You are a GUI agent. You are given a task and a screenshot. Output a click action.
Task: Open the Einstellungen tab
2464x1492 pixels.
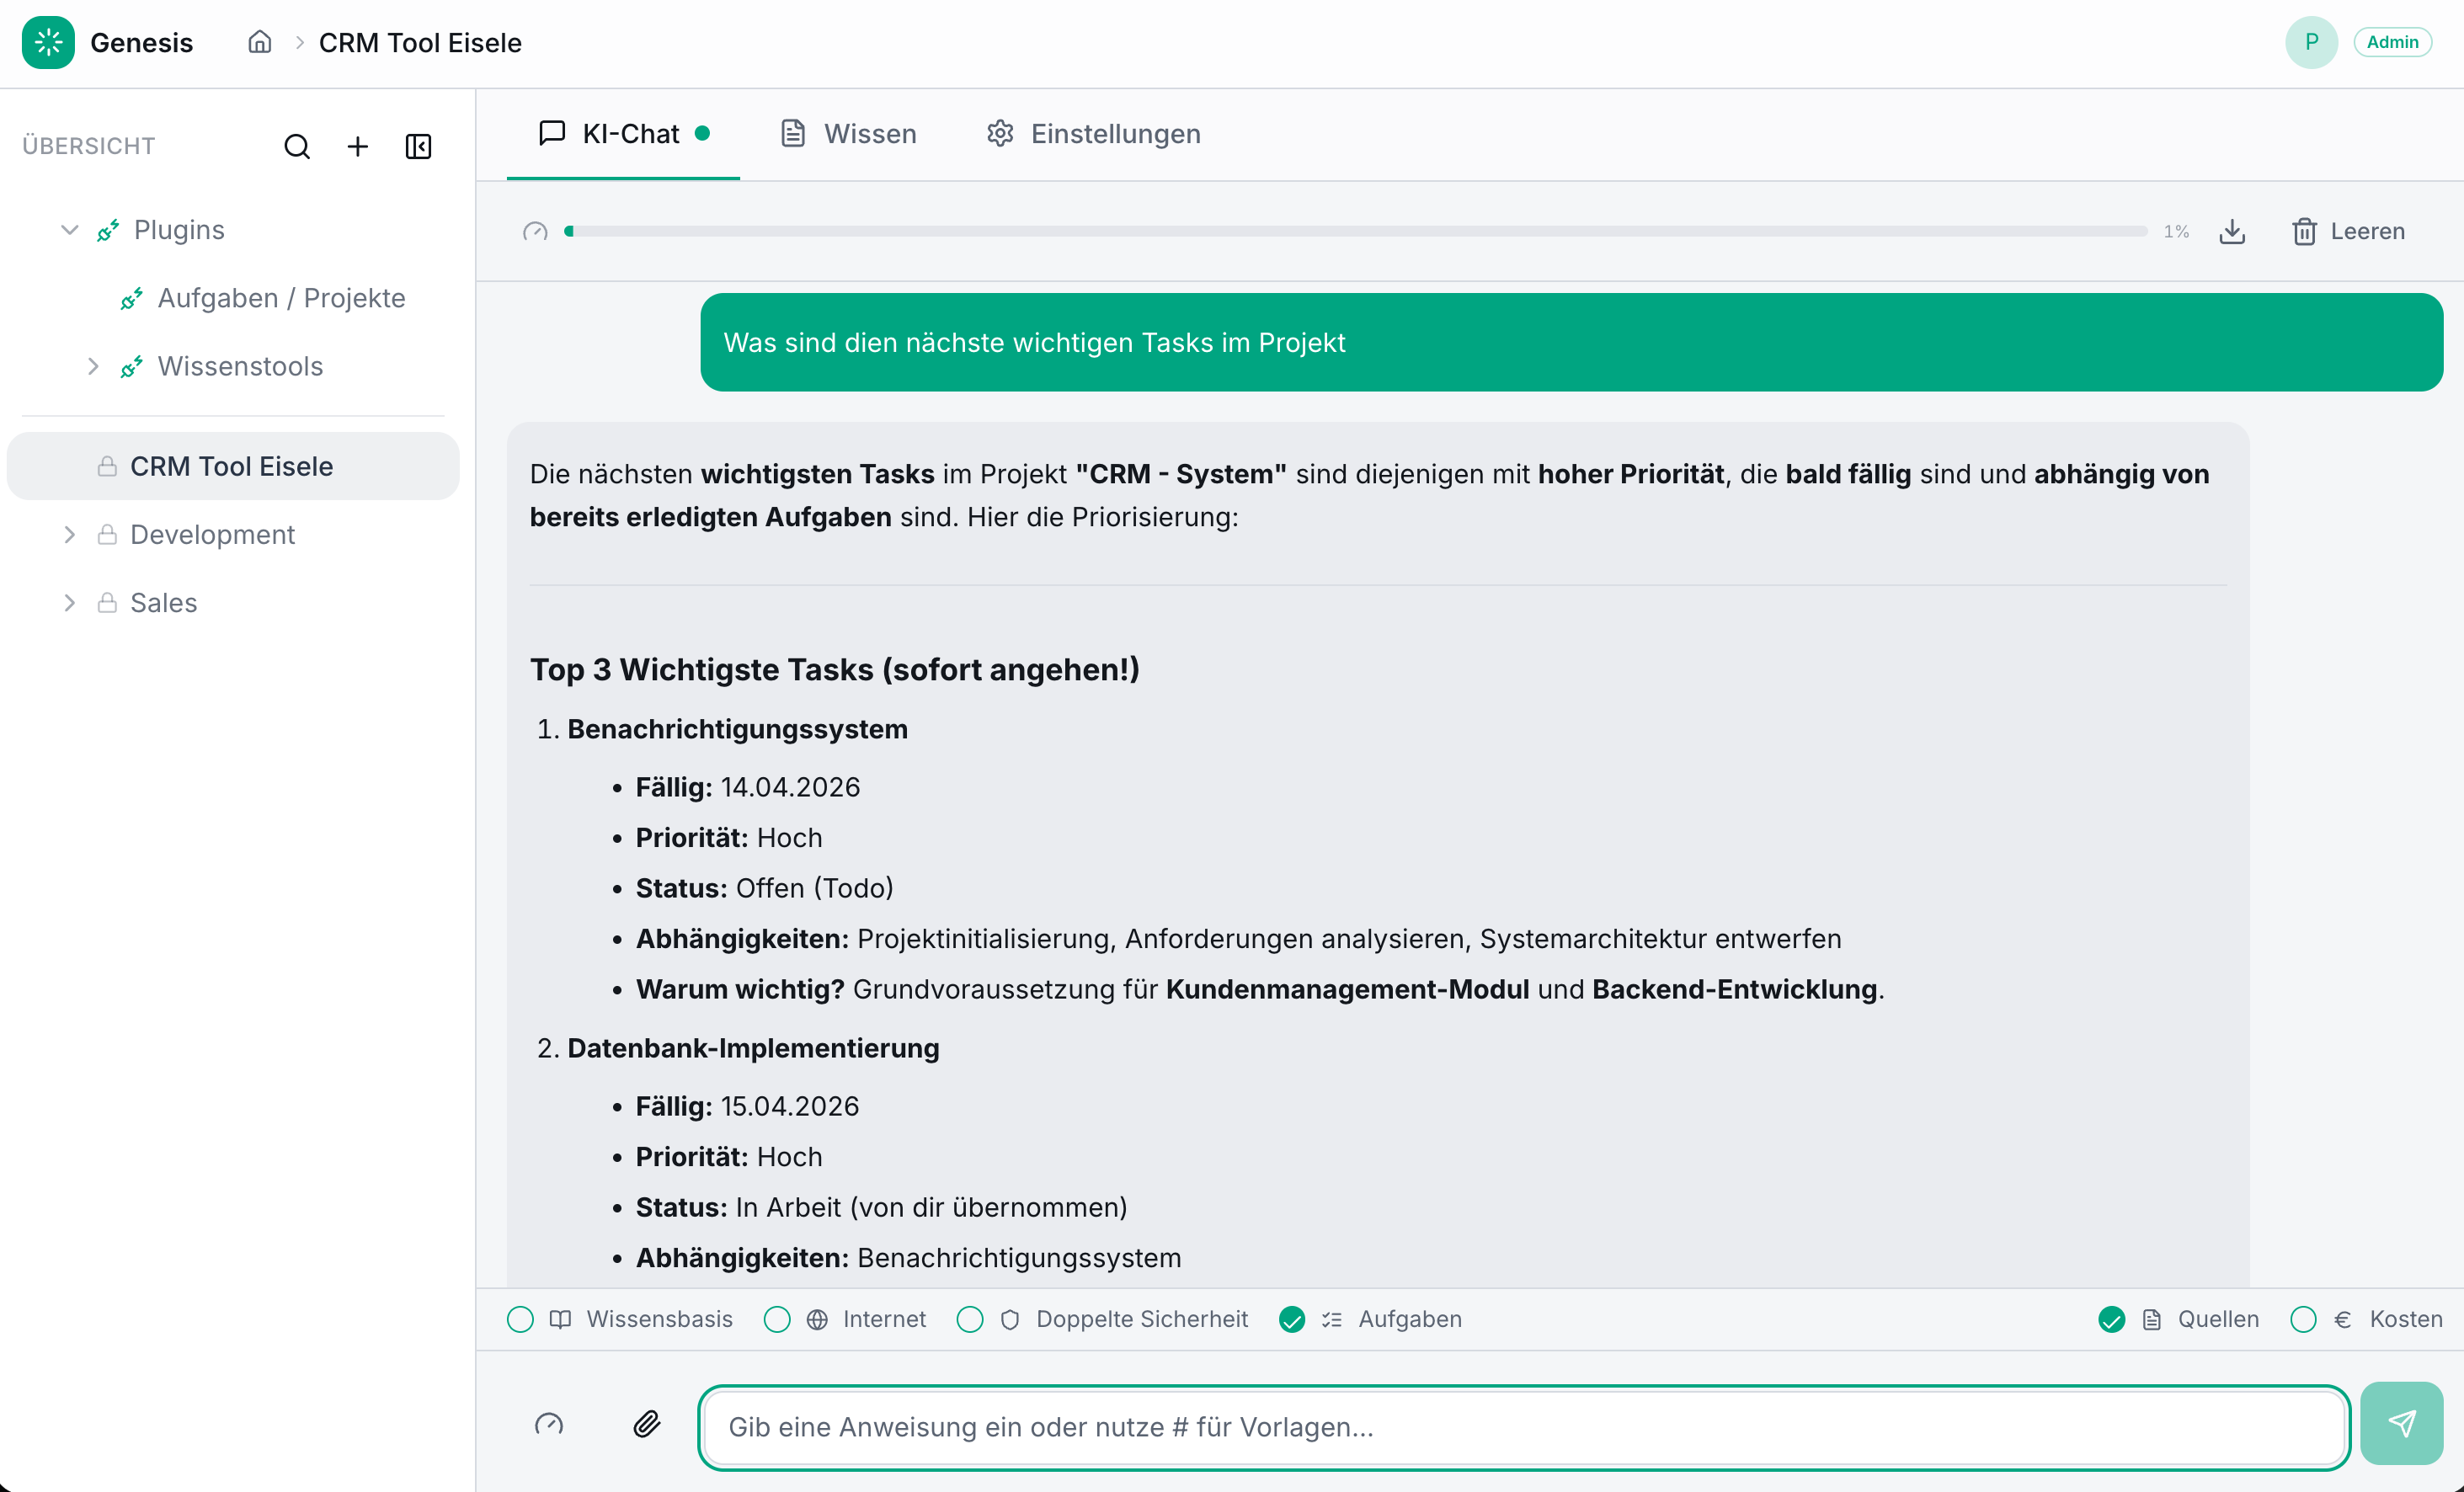pyautogui.click(x=1092, y=133)
